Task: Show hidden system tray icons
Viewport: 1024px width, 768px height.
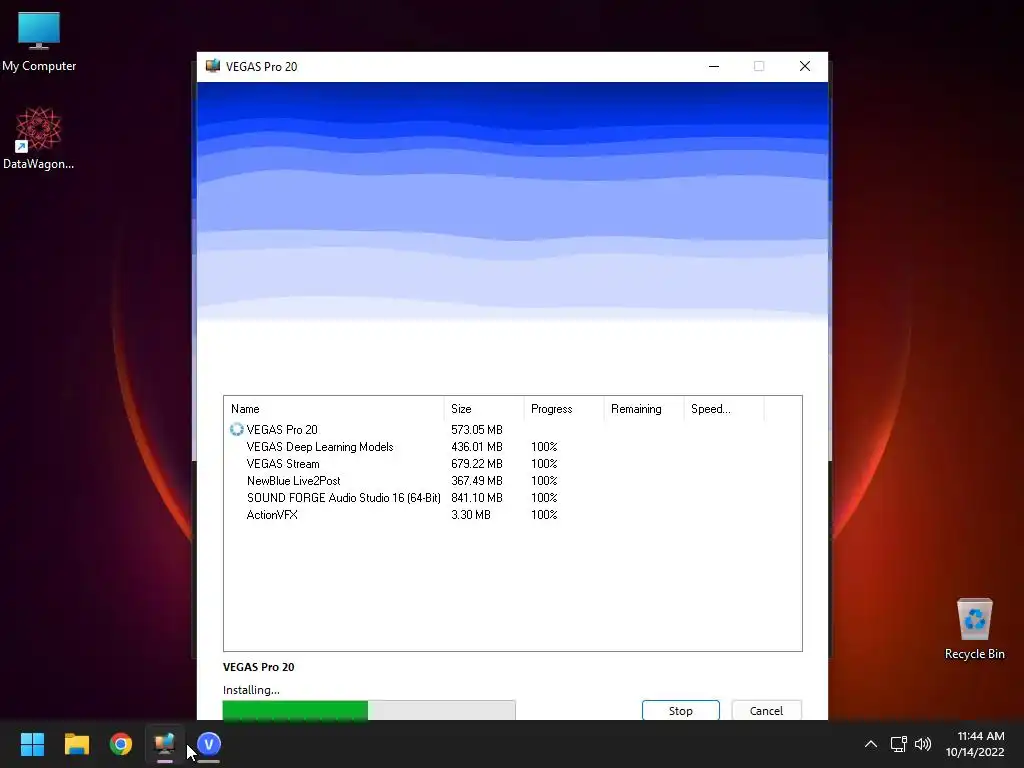Action: [x=871, y=744]
